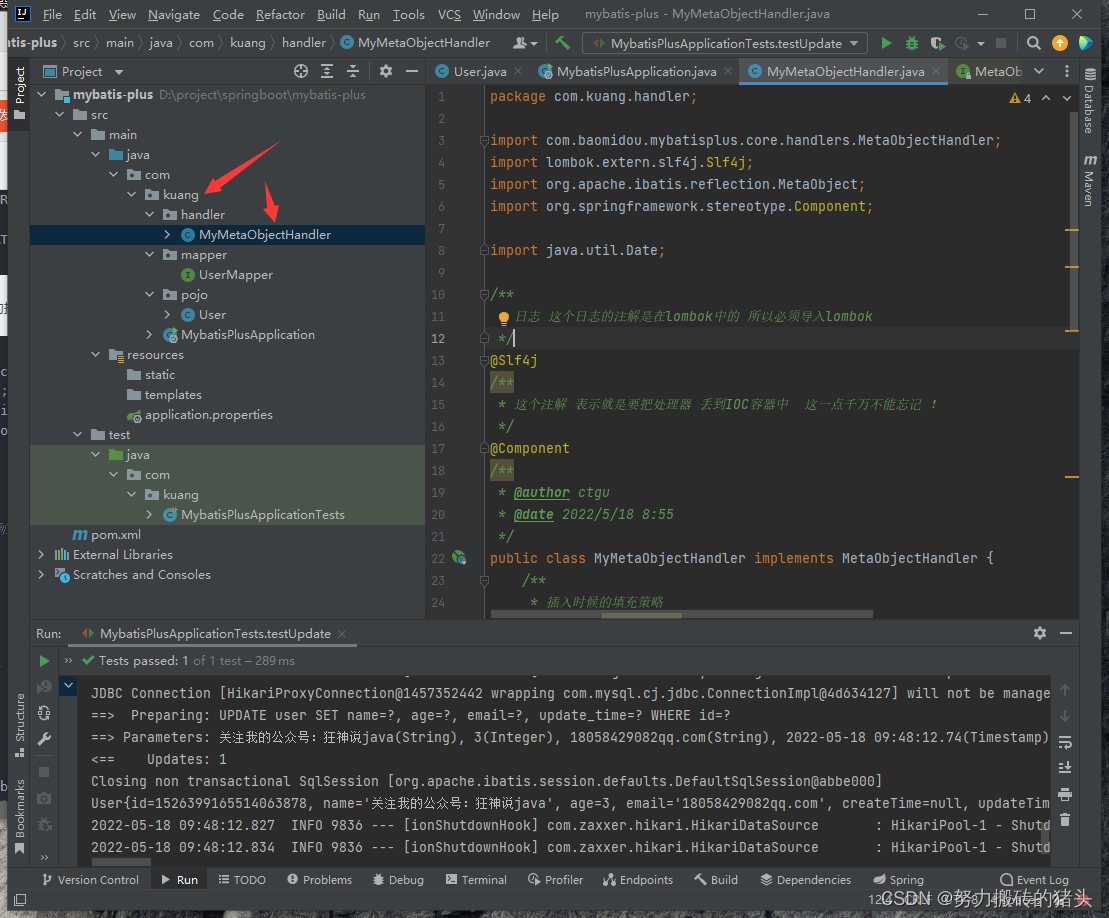Run the selected test configuration
This screenshot has height=918, width=1109.
[886, 43]
